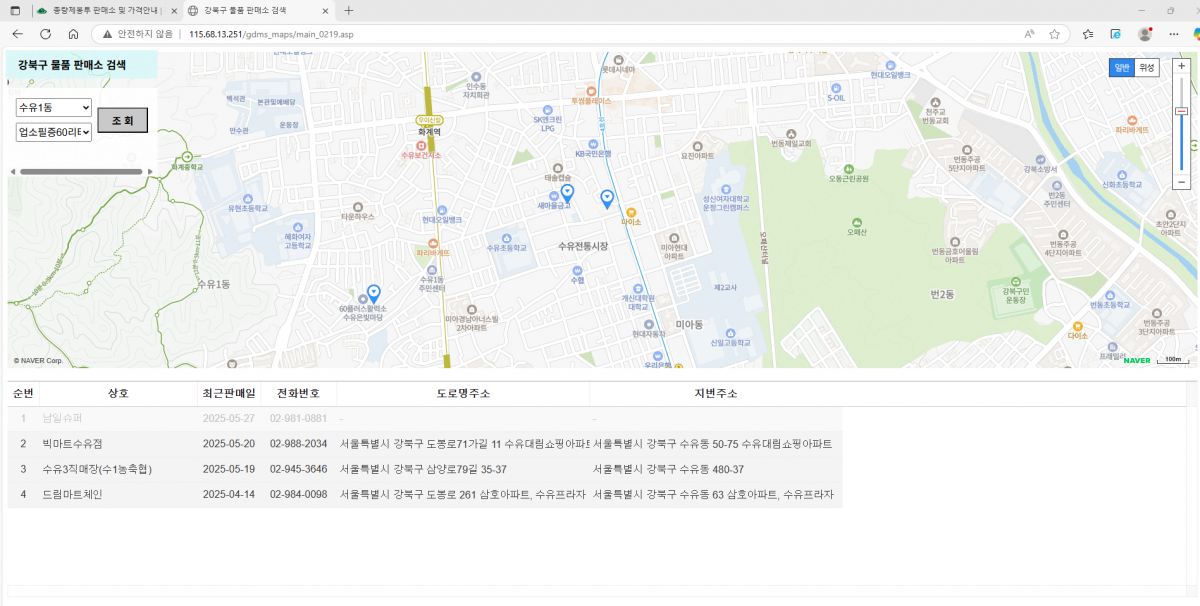Click the NAVER logo on the map
This screenshot has height=606, width=1200.
1137,360
